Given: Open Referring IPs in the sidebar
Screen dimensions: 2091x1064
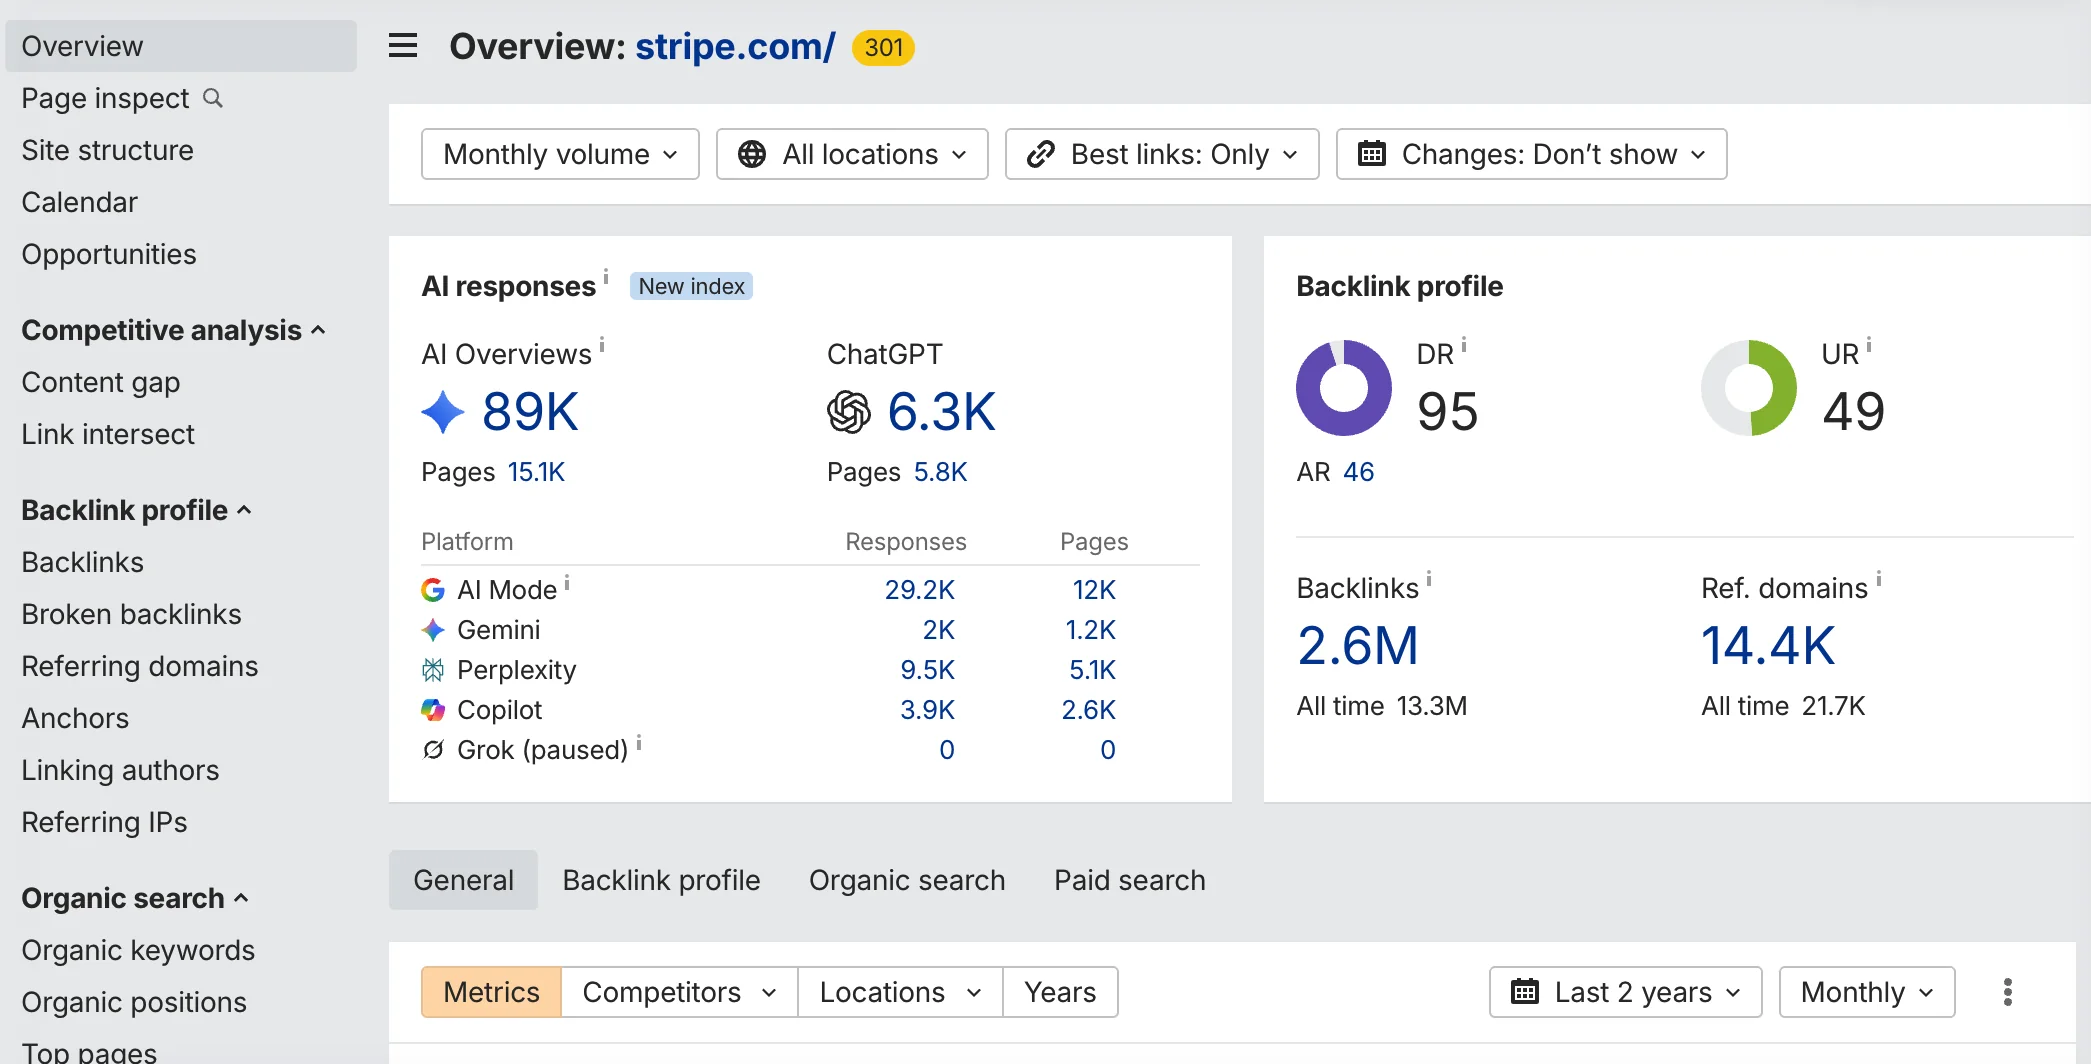Looking at the screenshot, I should (x=104, y=822).
